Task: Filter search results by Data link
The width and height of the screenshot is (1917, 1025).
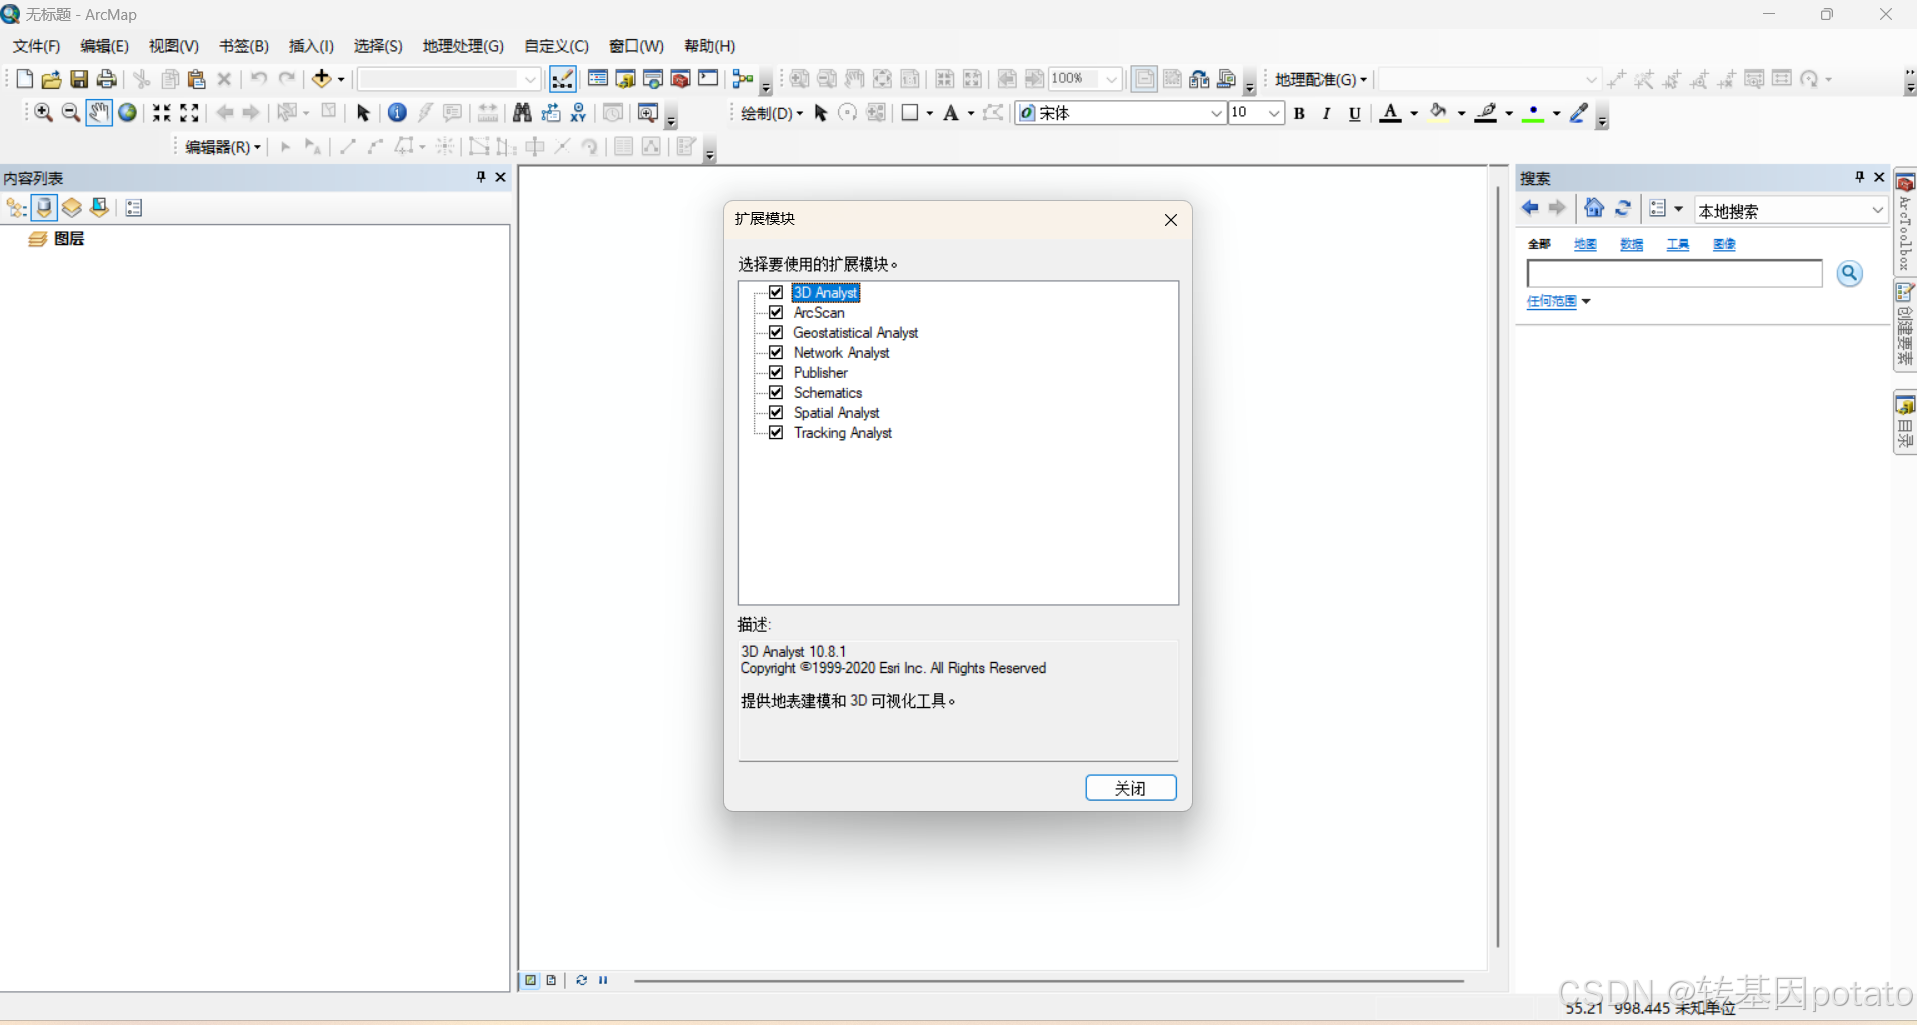Action: (x=1631, y=244)
